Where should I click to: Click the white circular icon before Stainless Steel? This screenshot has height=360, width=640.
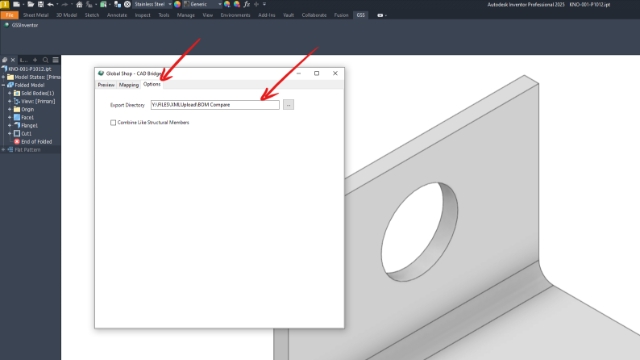point(127,4)
